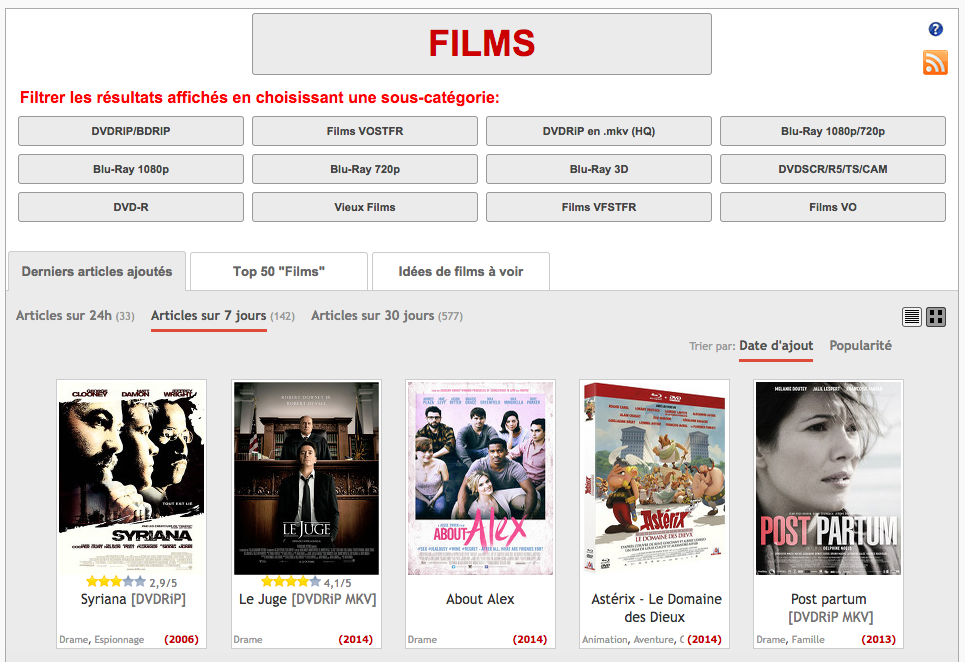Switch to grid view layout icon
The height and width of the screenshot is (662, 965).
pos(936,317)
